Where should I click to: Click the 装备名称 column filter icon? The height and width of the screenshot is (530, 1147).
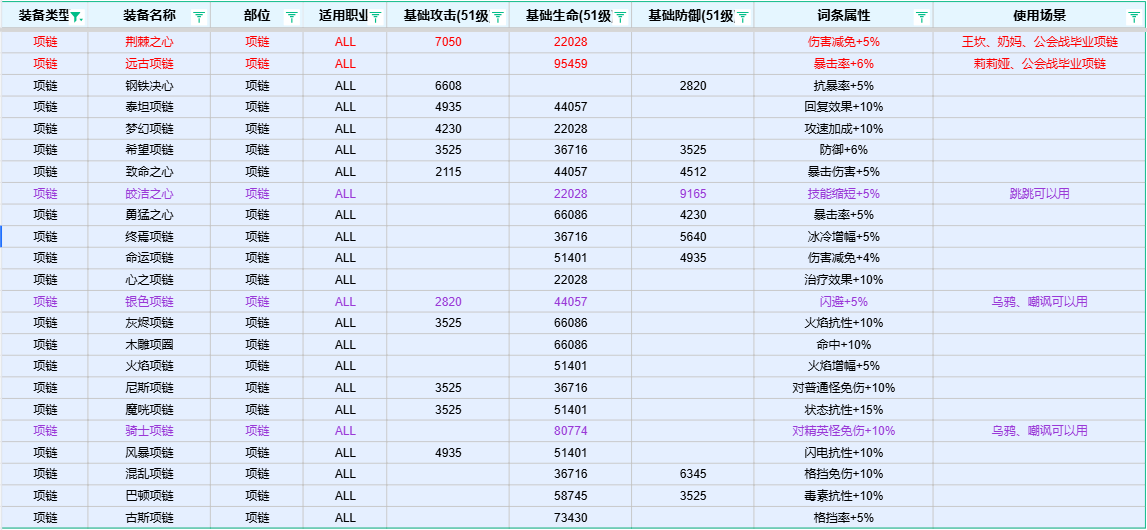coord(199,17)
